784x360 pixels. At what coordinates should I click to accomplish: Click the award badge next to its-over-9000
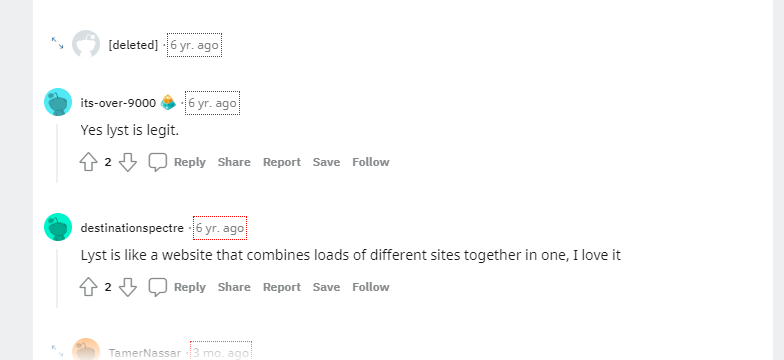coord(168,102)
